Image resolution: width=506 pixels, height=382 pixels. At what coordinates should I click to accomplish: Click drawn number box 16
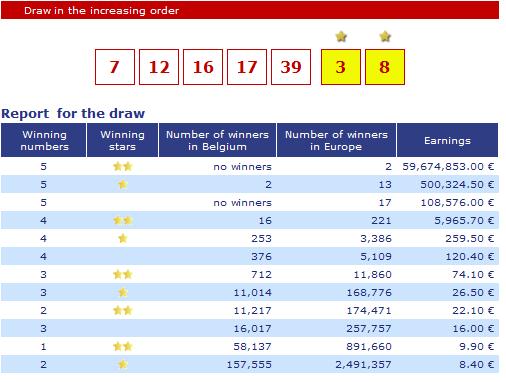click(x=203, y=67)
